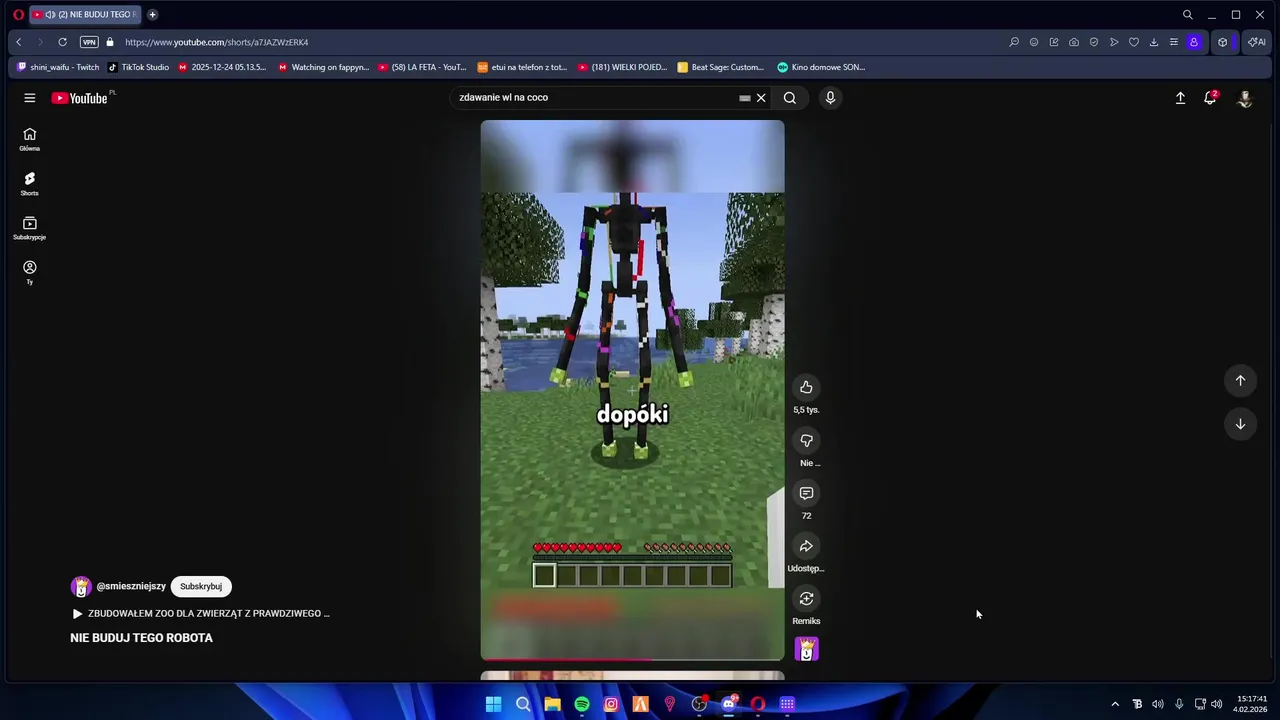Click the youtube.com address bar URL

217,42
